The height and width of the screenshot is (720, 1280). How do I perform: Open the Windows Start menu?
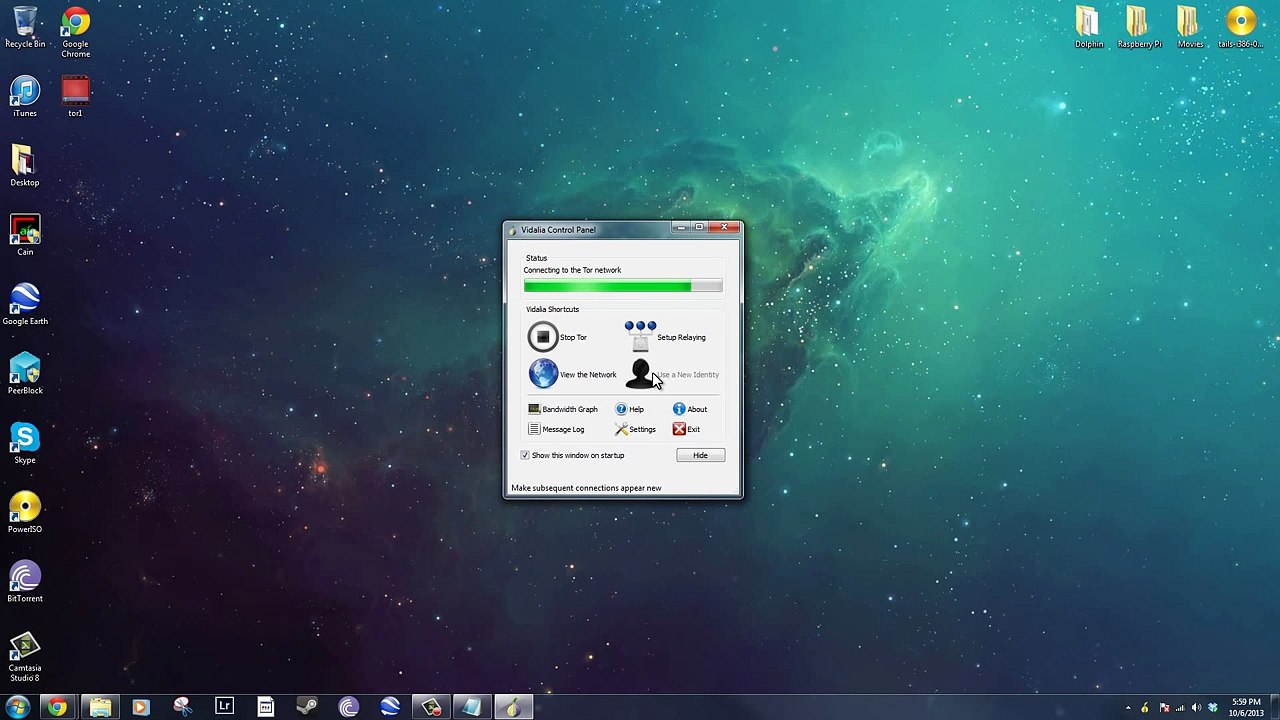click(17, 707)
